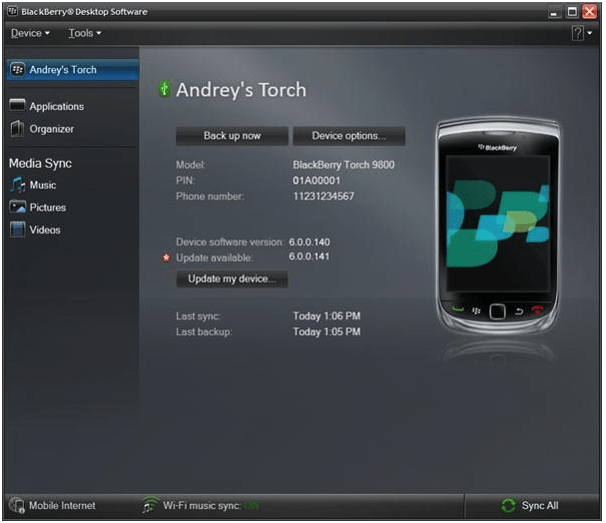The image size is (606, 523).
Task: Toggle Wi-Fi music sync status
Action: (x=251, y=506)
